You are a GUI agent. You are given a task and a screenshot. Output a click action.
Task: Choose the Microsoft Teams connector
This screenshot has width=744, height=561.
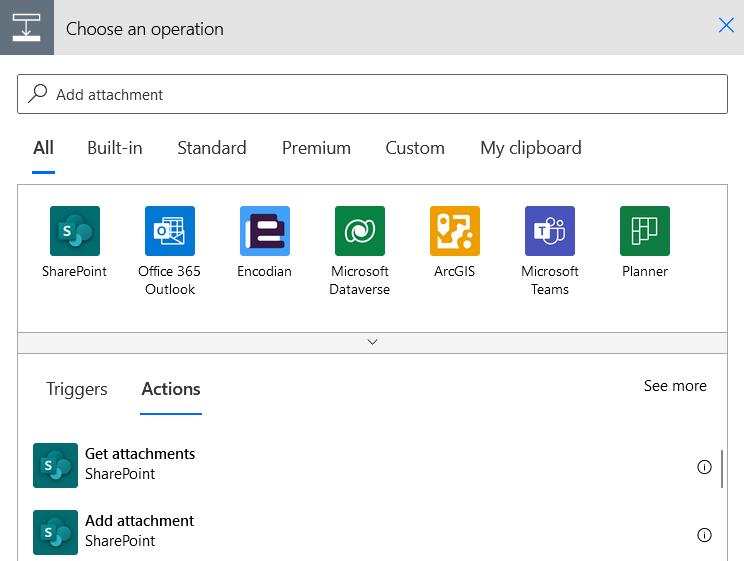(x=549, y=231)
